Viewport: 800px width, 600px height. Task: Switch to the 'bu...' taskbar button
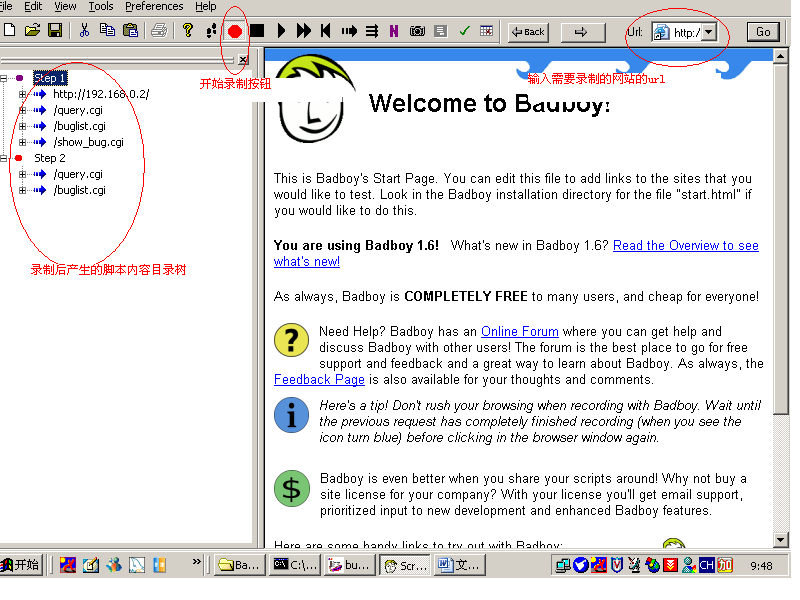[350, 565]
